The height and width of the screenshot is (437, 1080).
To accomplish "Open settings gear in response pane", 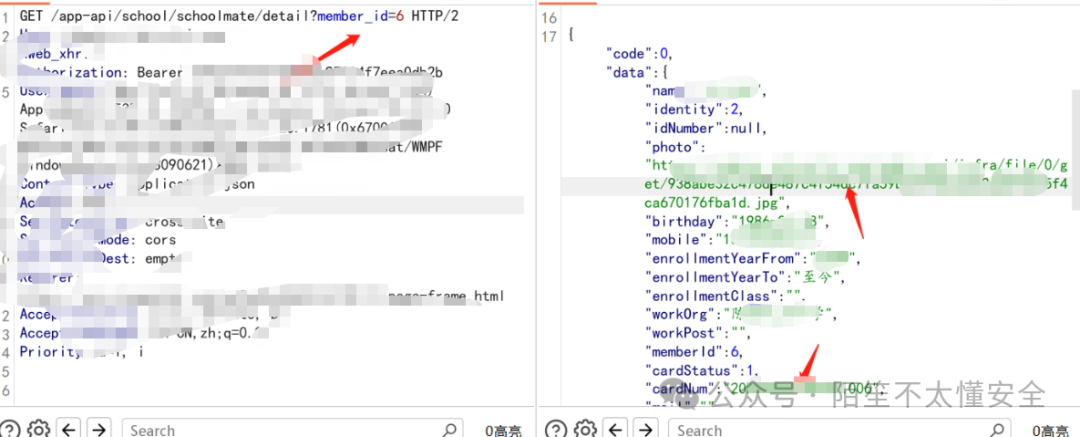I will coord(584,428).
